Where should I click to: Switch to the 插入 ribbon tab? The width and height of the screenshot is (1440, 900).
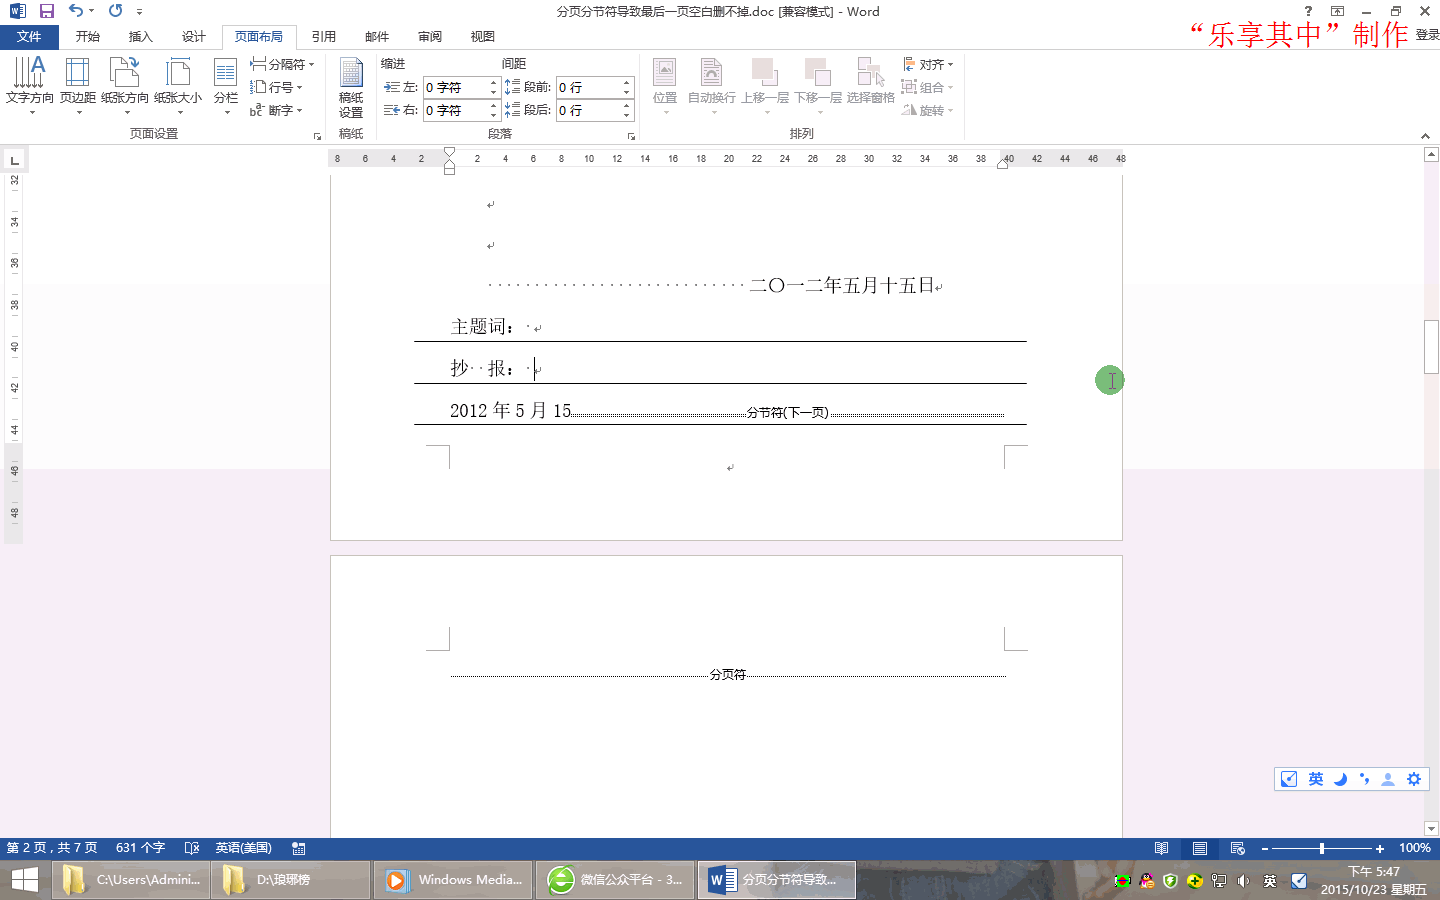[x=139, y=36]
